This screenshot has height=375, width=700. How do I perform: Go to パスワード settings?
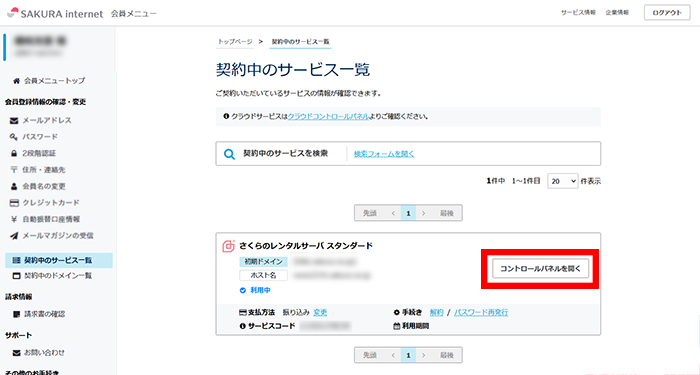click(x=40, y=137)
